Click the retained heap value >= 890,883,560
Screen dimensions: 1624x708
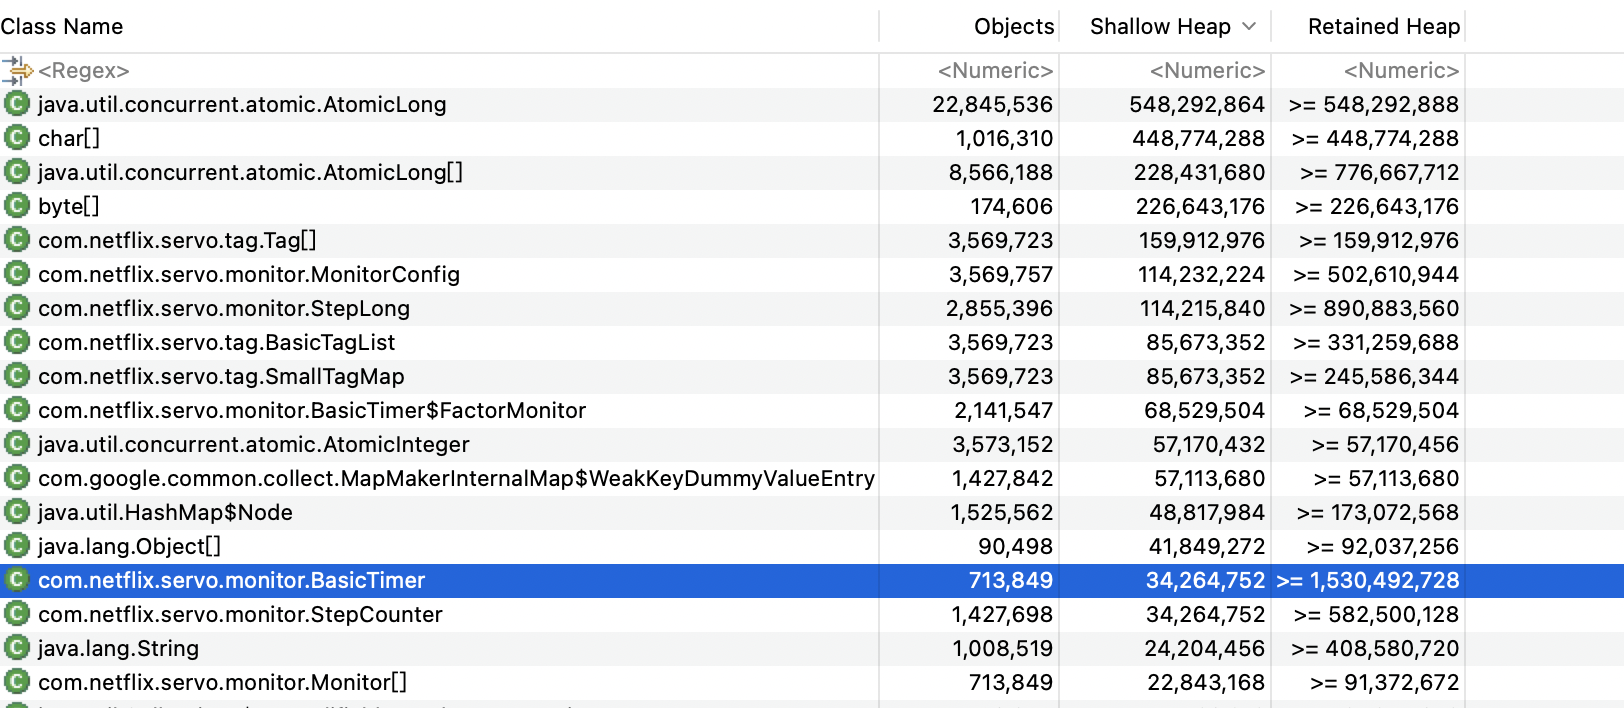(x=1374, y=308)
